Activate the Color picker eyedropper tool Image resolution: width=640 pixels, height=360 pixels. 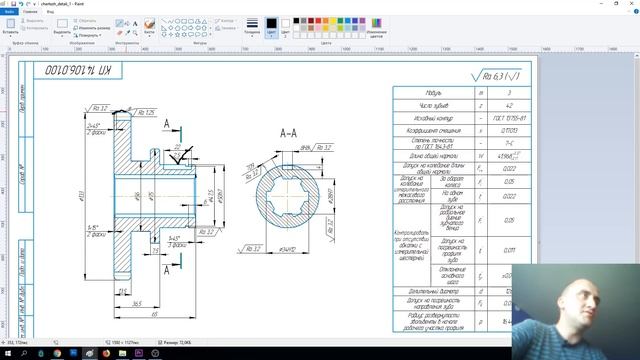tap(128, 33)
